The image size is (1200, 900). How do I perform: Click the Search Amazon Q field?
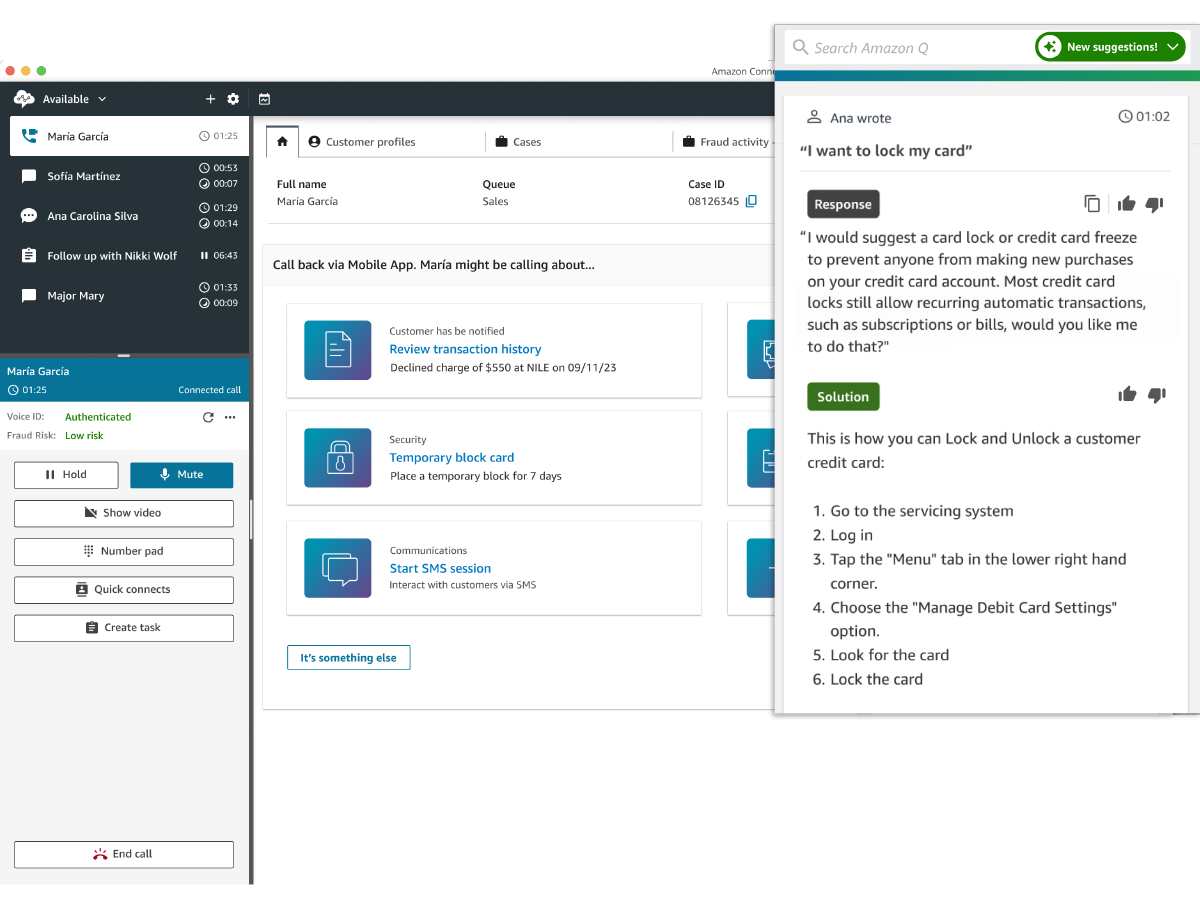coord(908,47)
